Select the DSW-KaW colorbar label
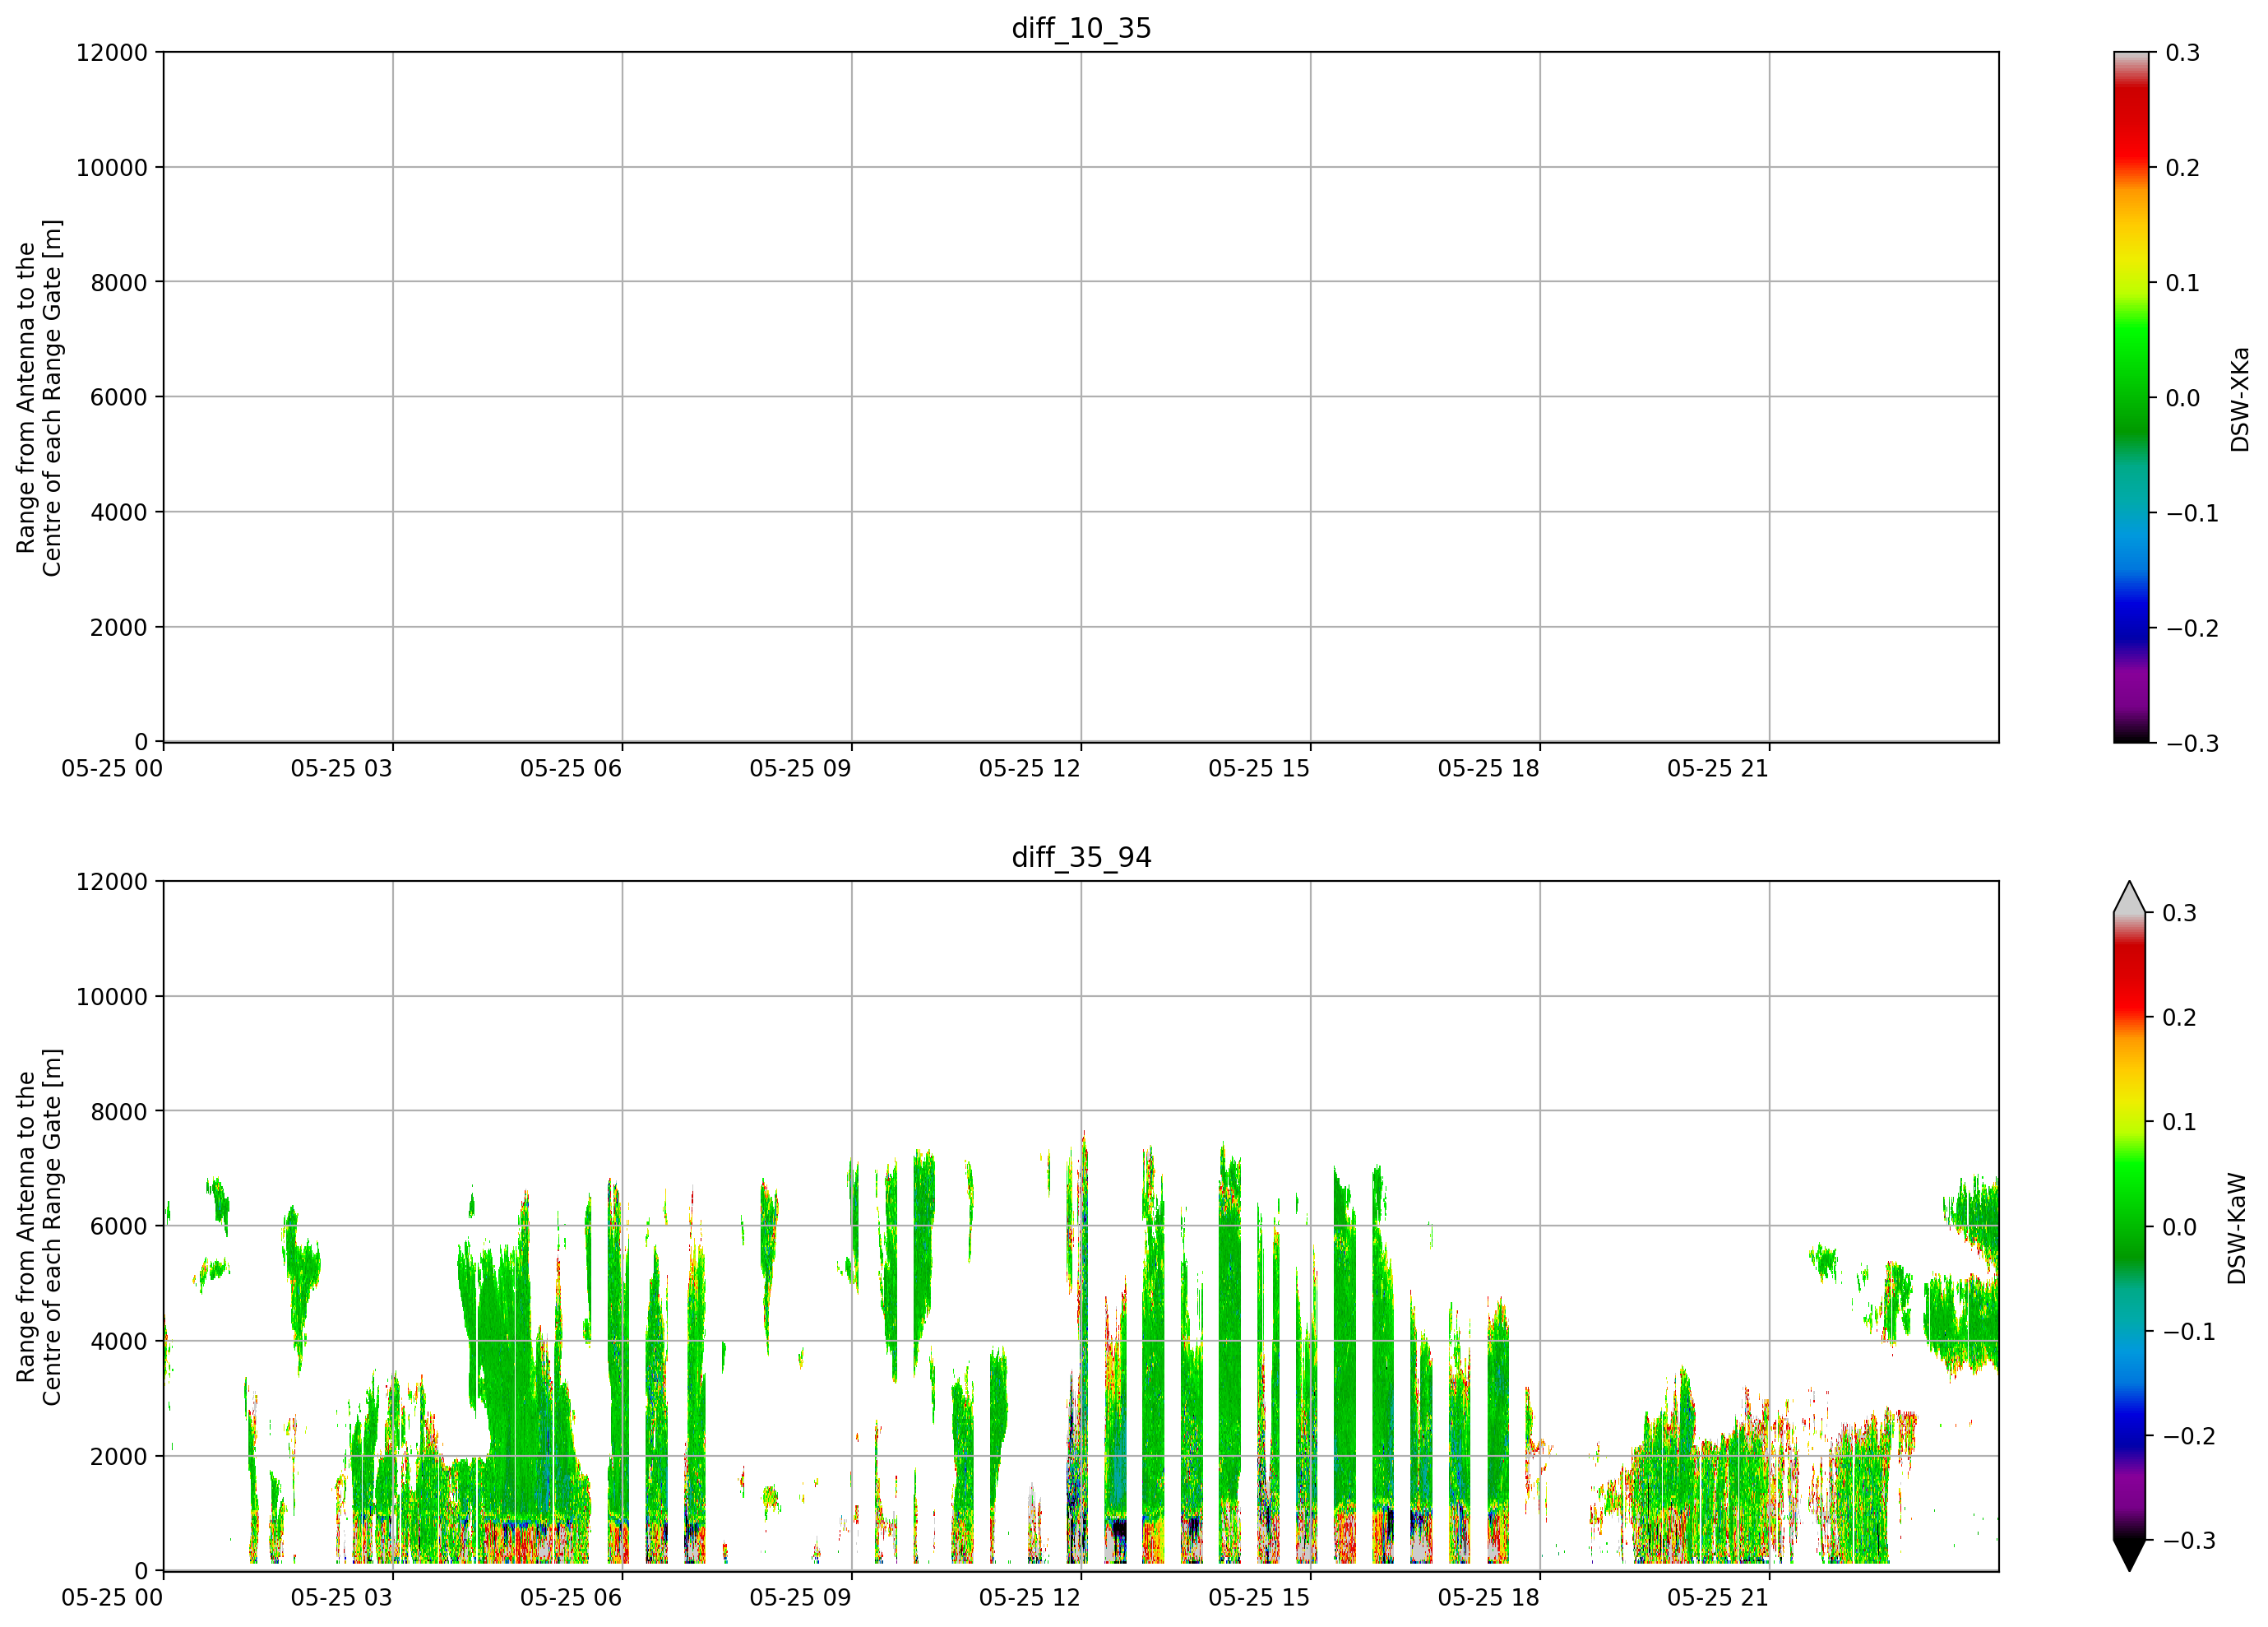This screenshot has width=2268, height=1627. 2238,1228
